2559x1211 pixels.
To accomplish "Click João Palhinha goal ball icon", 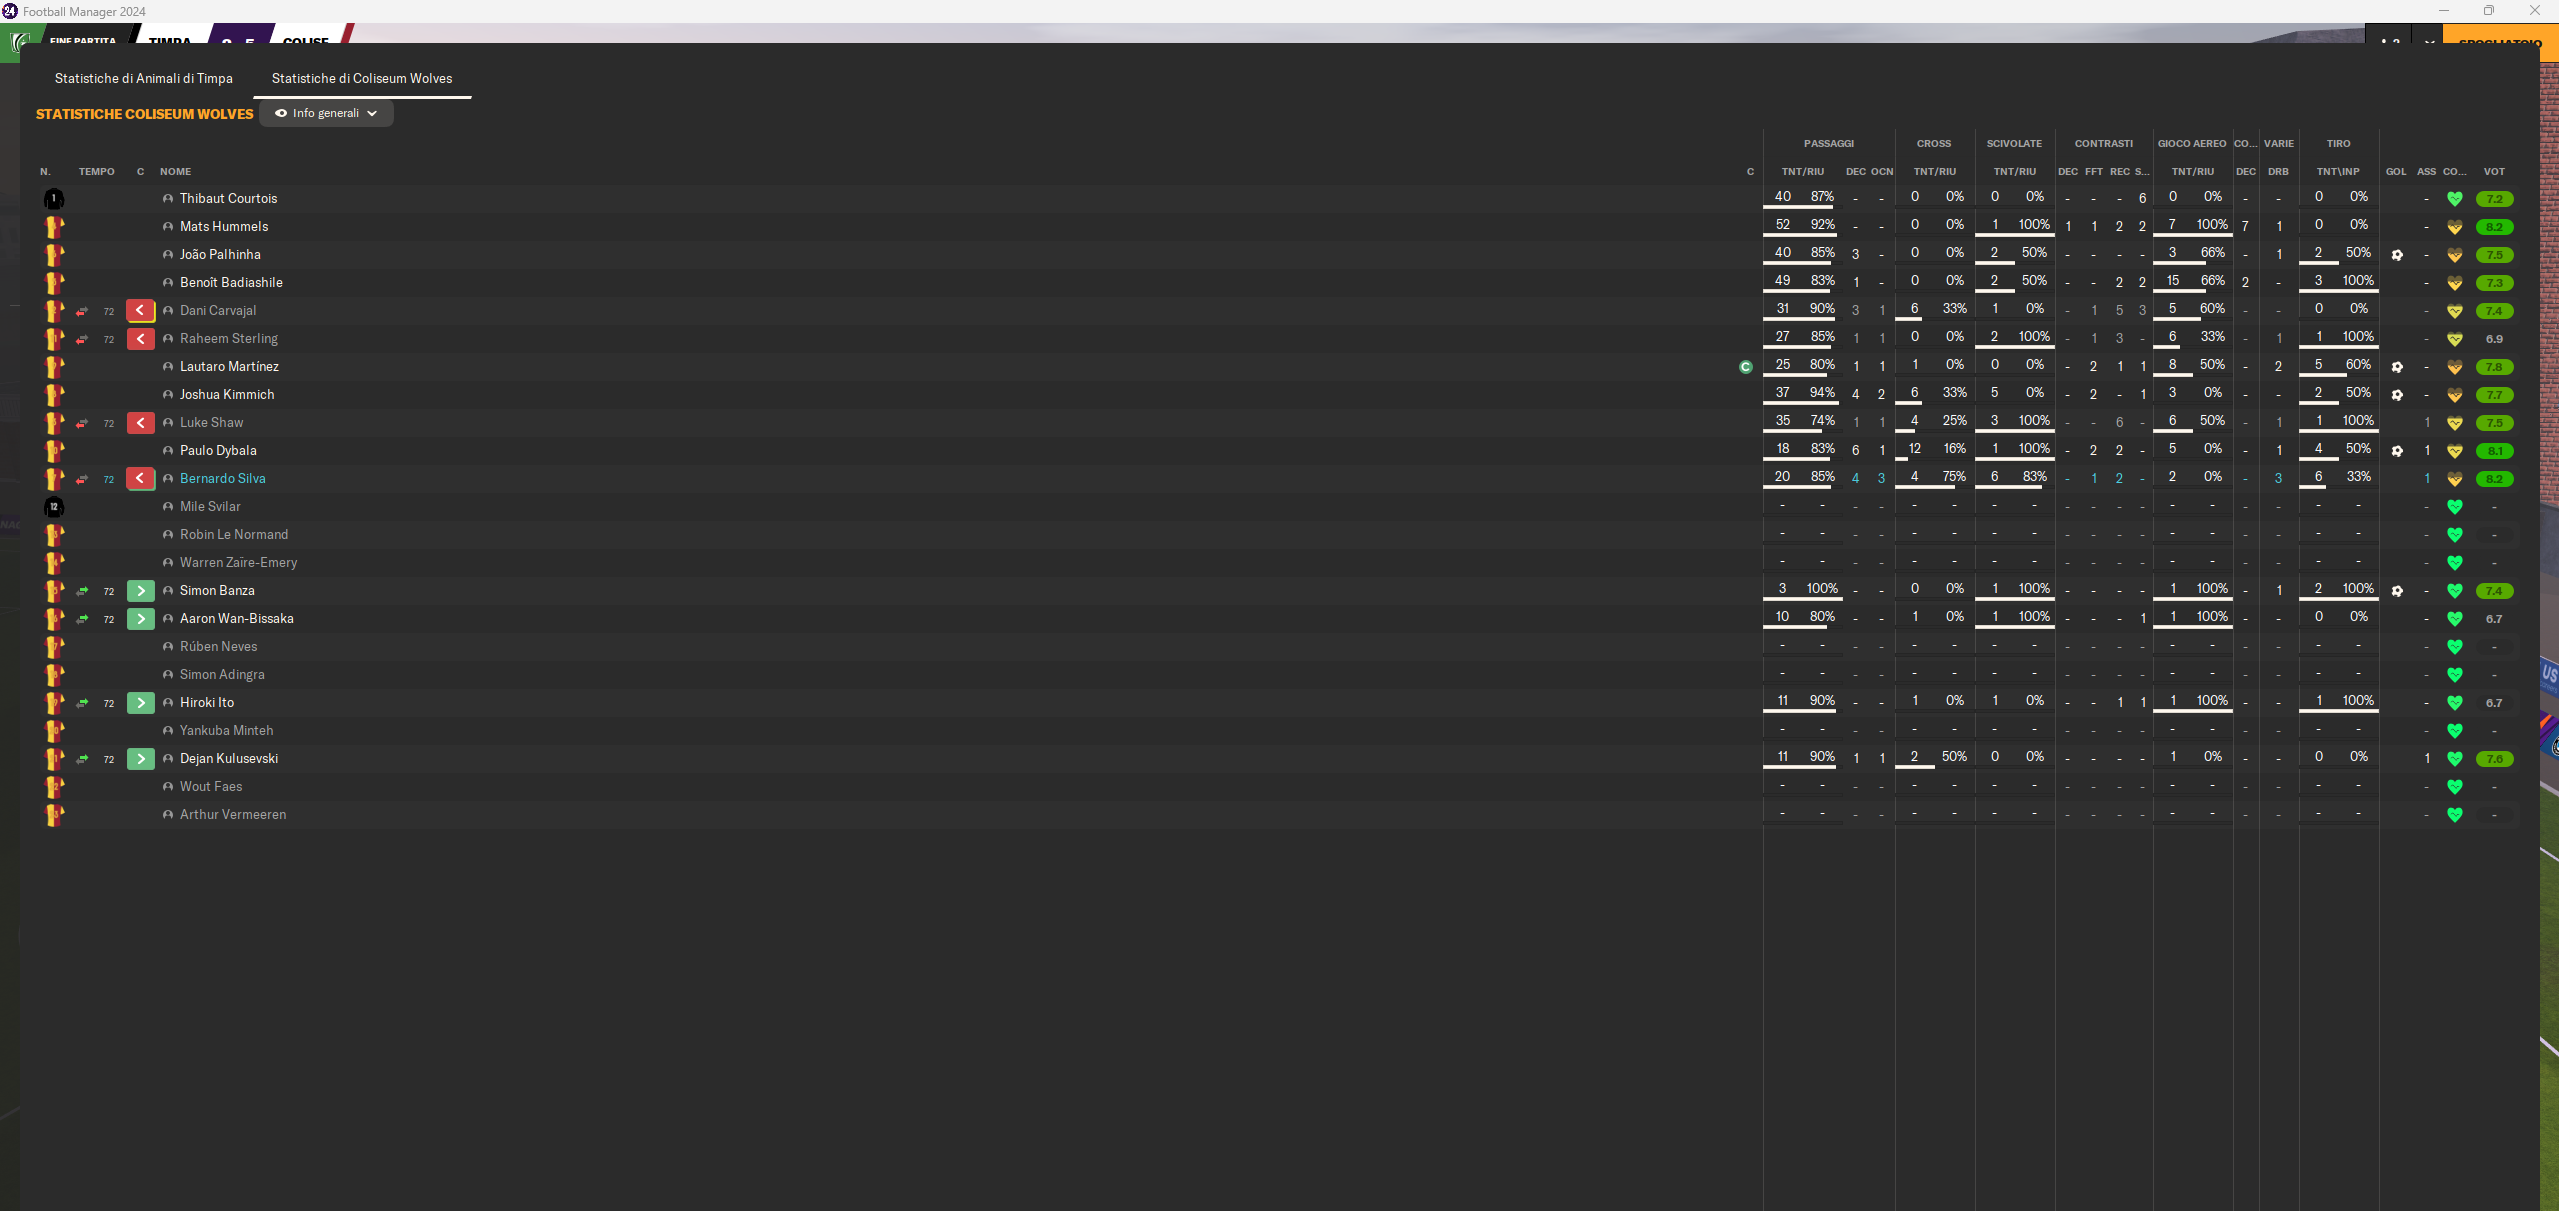I will point(2397,255).
